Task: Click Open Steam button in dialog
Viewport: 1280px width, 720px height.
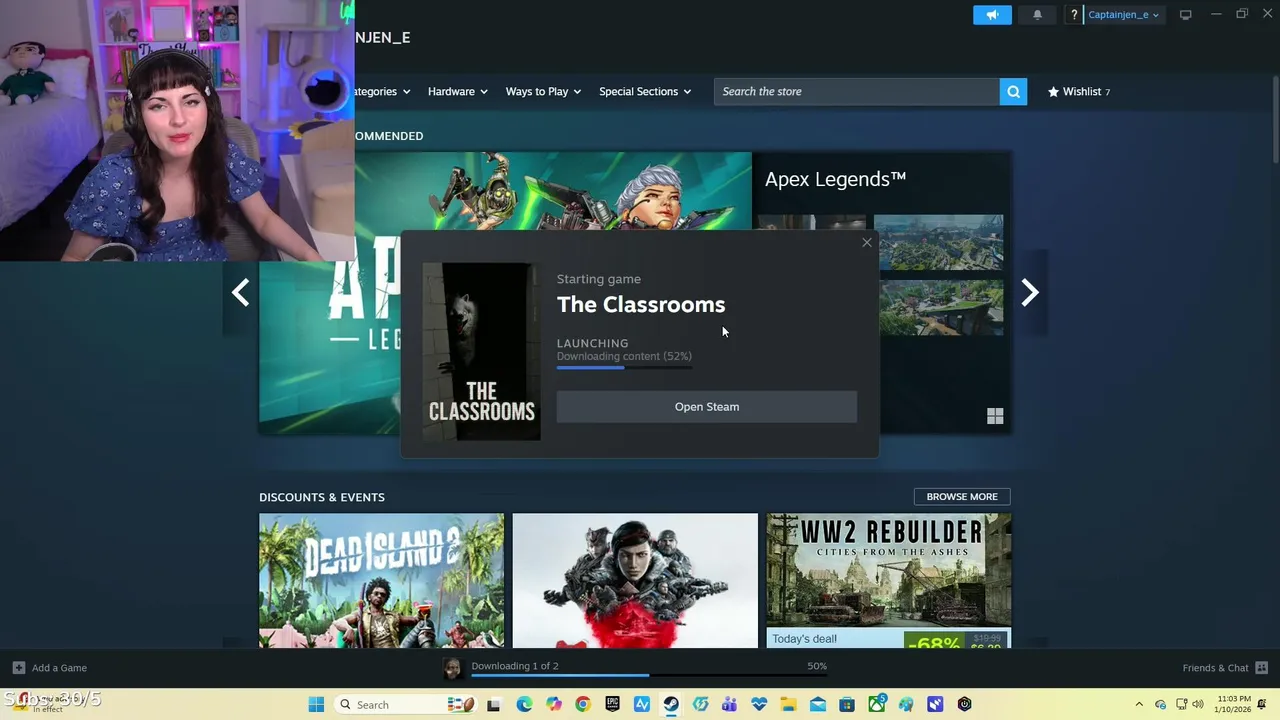Action: coord(707,407)
